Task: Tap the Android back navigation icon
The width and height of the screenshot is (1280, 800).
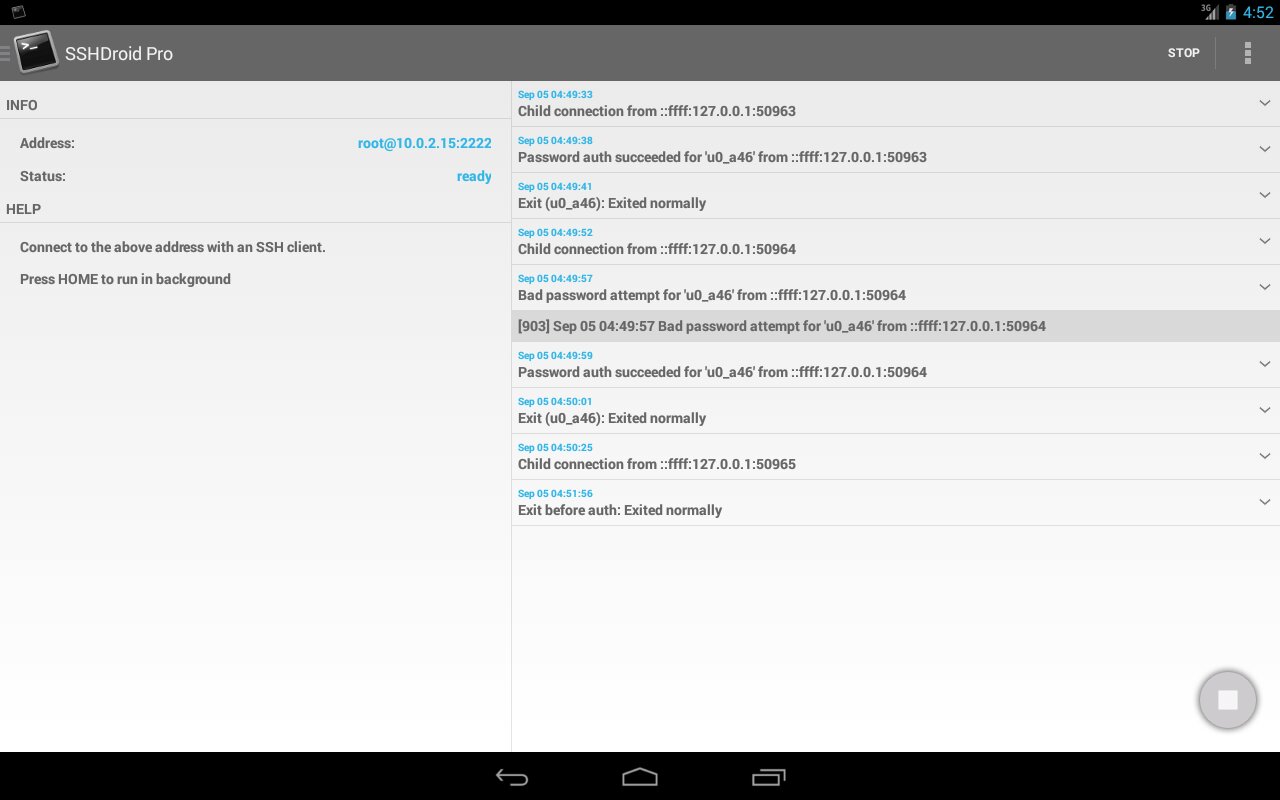Action: click(512, 777)
